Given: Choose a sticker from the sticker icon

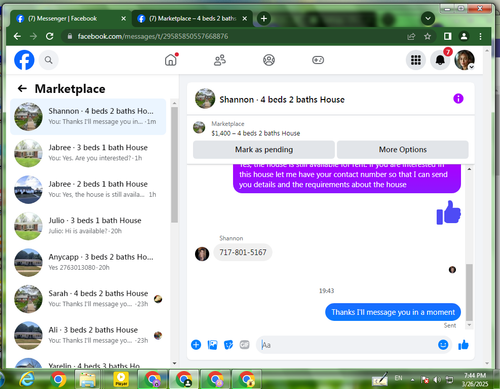Looking at the screenshot, I should click(228, 345).
